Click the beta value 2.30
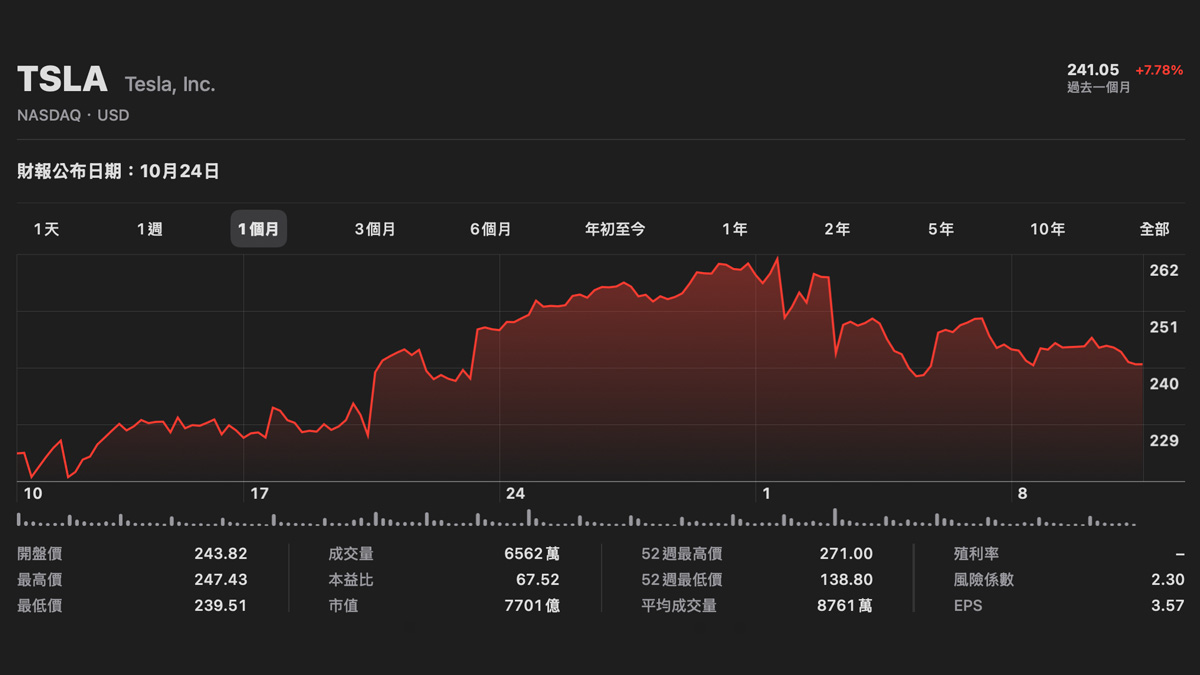Viewport: 1200px width, 675px height. [1167, 580]
